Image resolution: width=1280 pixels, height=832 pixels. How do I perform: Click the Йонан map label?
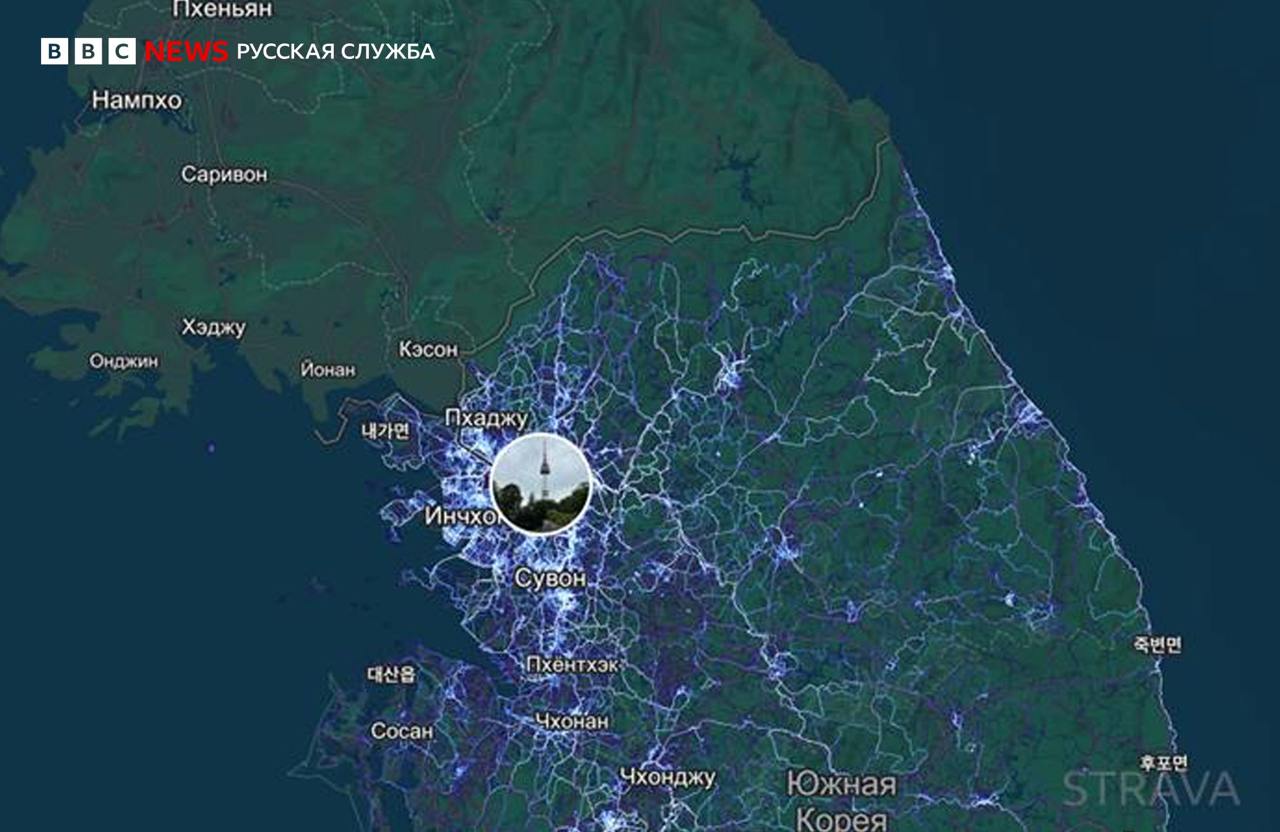click(328, 370)
